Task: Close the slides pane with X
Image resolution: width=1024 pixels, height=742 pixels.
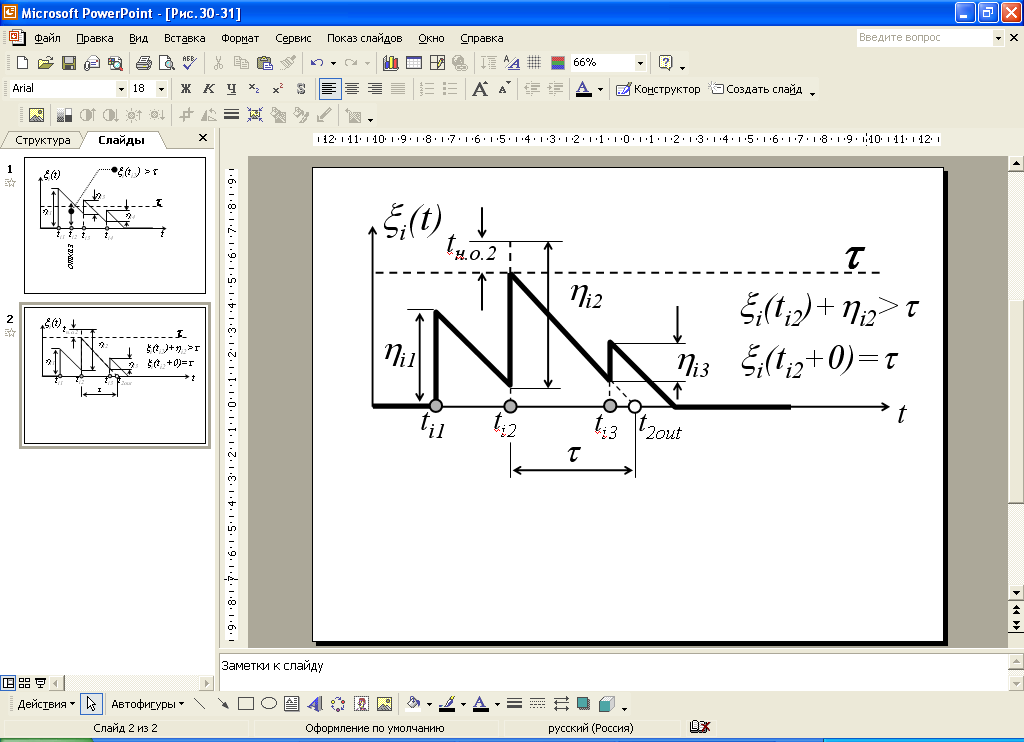Action: tap(203, 138)
